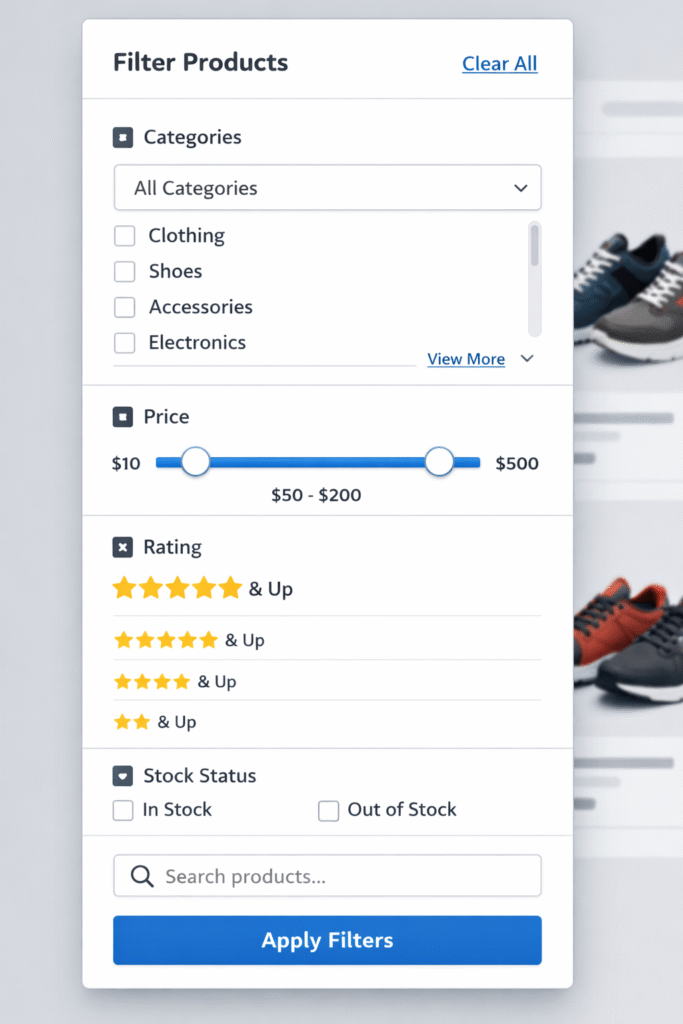Image resolution: width=683 pixels, height=1024 pixels.
Task: Open the All Categories dropdown
Action: [x=327, y=188]
